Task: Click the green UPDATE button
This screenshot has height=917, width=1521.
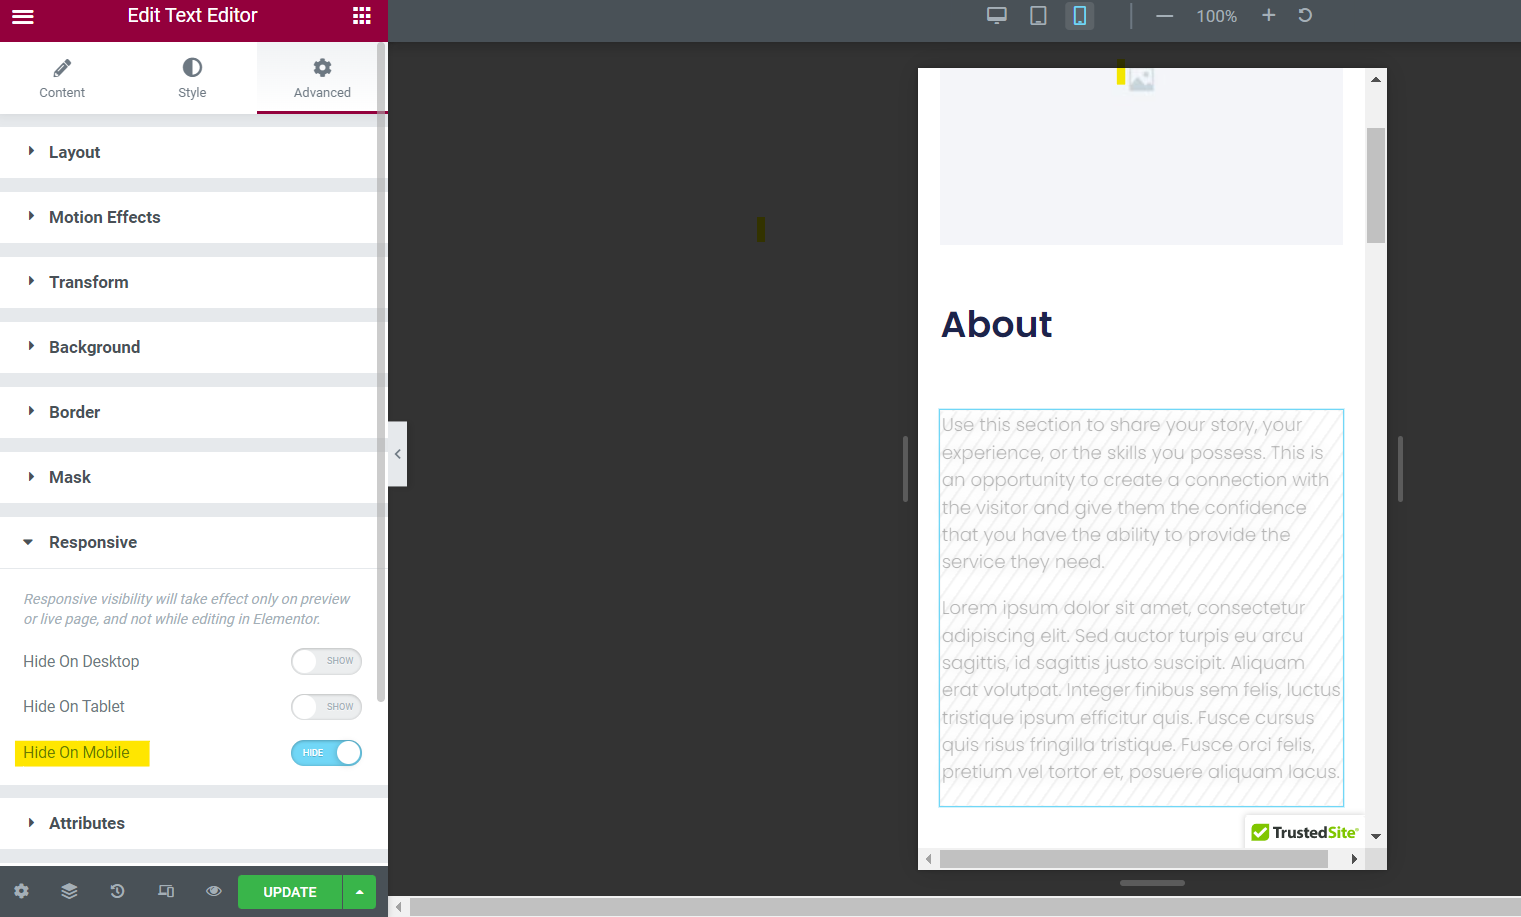Action: point(289,892)
